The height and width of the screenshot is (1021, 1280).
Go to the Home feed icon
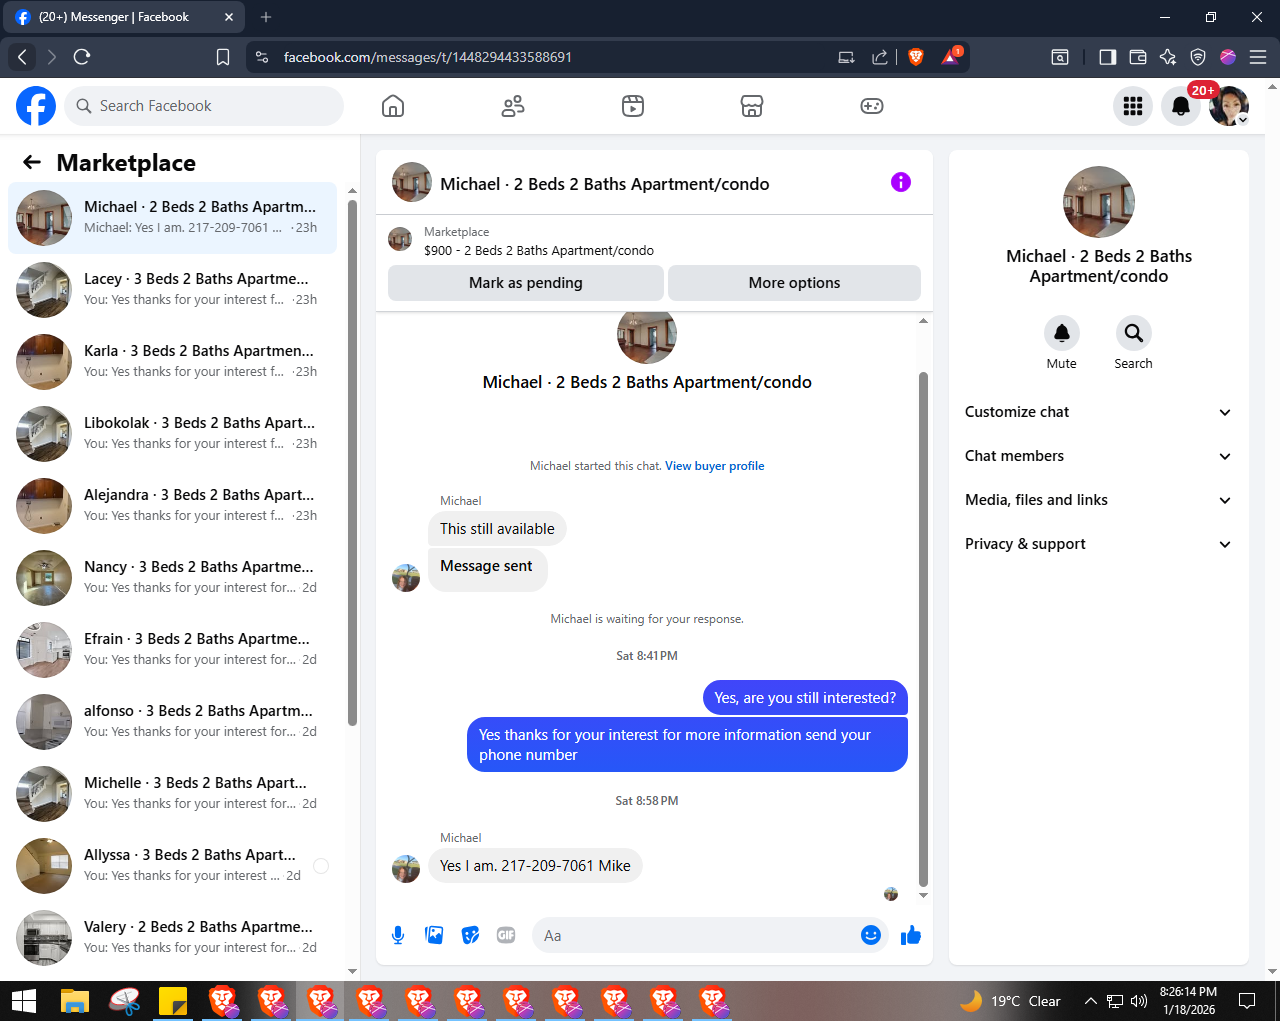[393, 106]
